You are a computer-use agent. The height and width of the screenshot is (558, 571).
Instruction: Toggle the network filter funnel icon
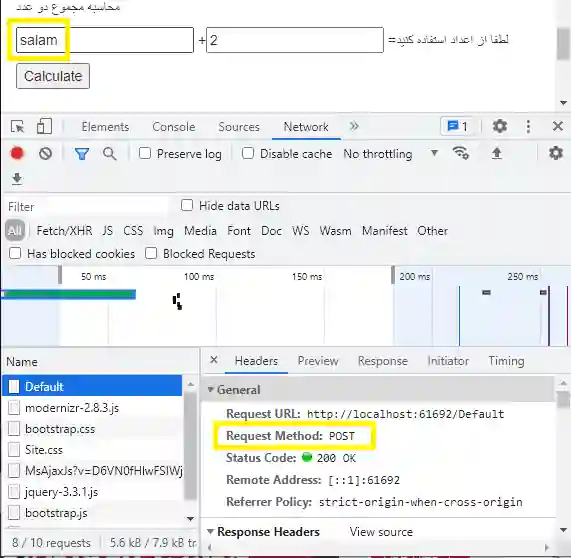click(x=82, y=154)
